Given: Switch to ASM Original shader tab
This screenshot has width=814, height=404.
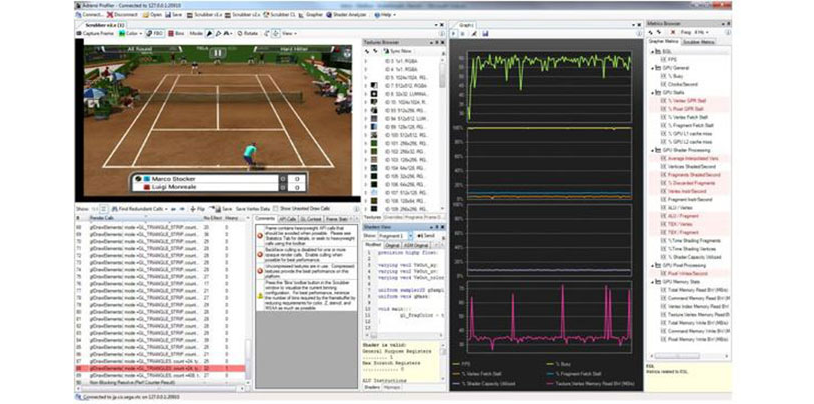Looking at the screenshot, I should click(417, 245).
